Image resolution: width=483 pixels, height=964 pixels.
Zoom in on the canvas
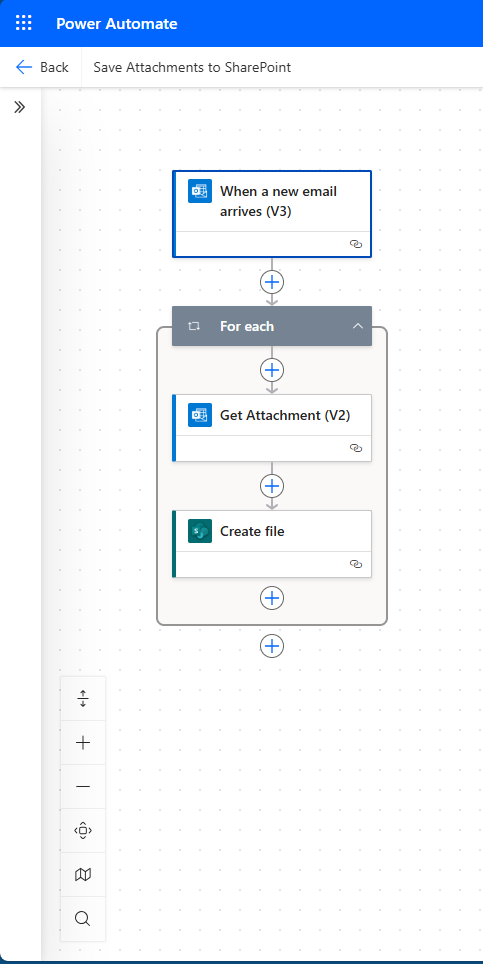click(x=83, y=743)
